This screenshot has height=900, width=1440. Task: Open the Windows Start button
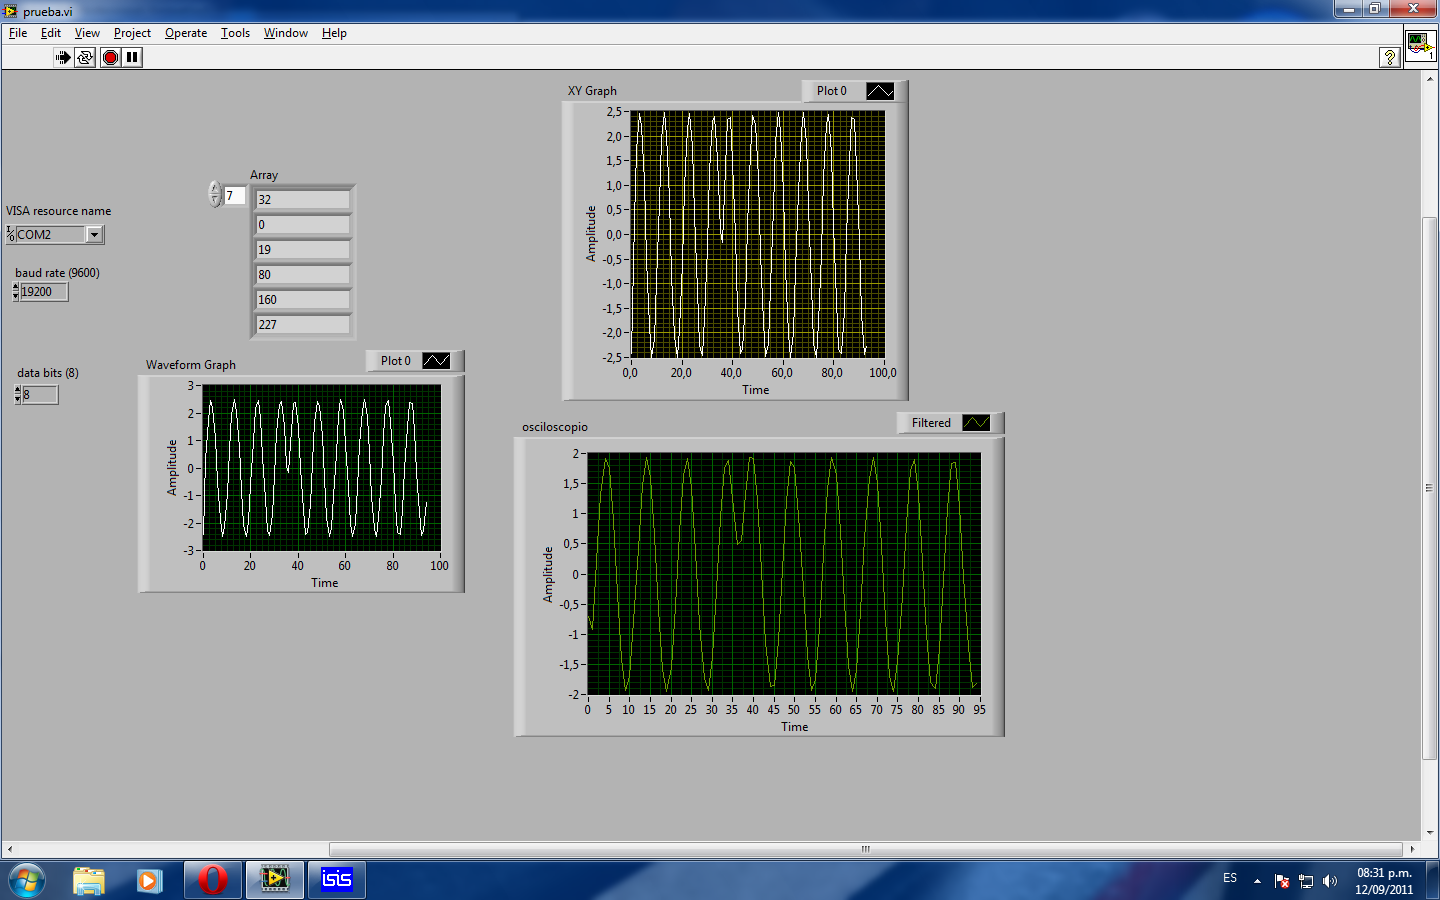[27, 880]
